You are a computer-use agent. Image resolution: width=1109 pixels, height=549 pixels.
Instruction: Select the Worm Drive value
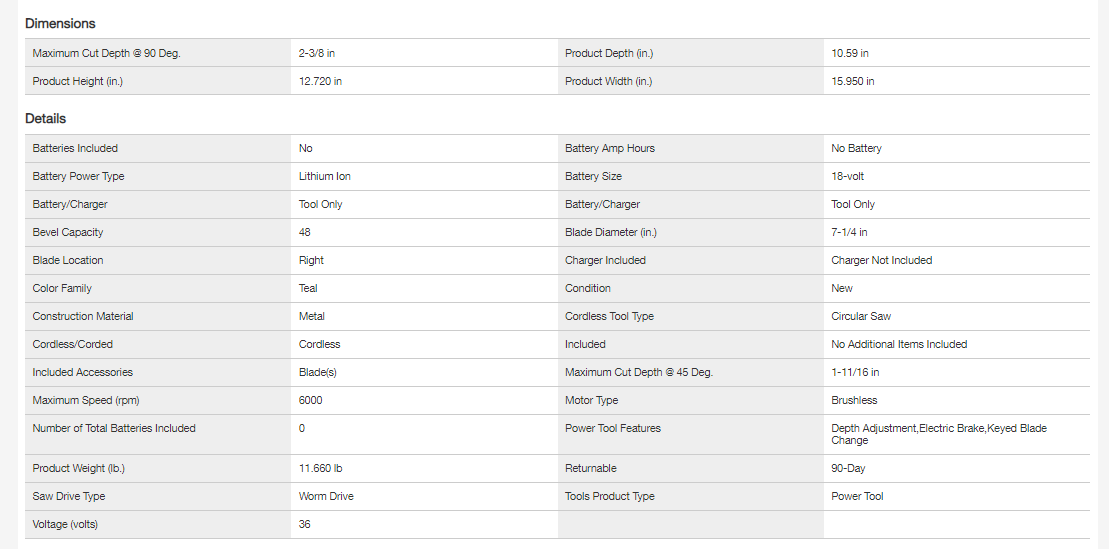(x=326, y=496)
